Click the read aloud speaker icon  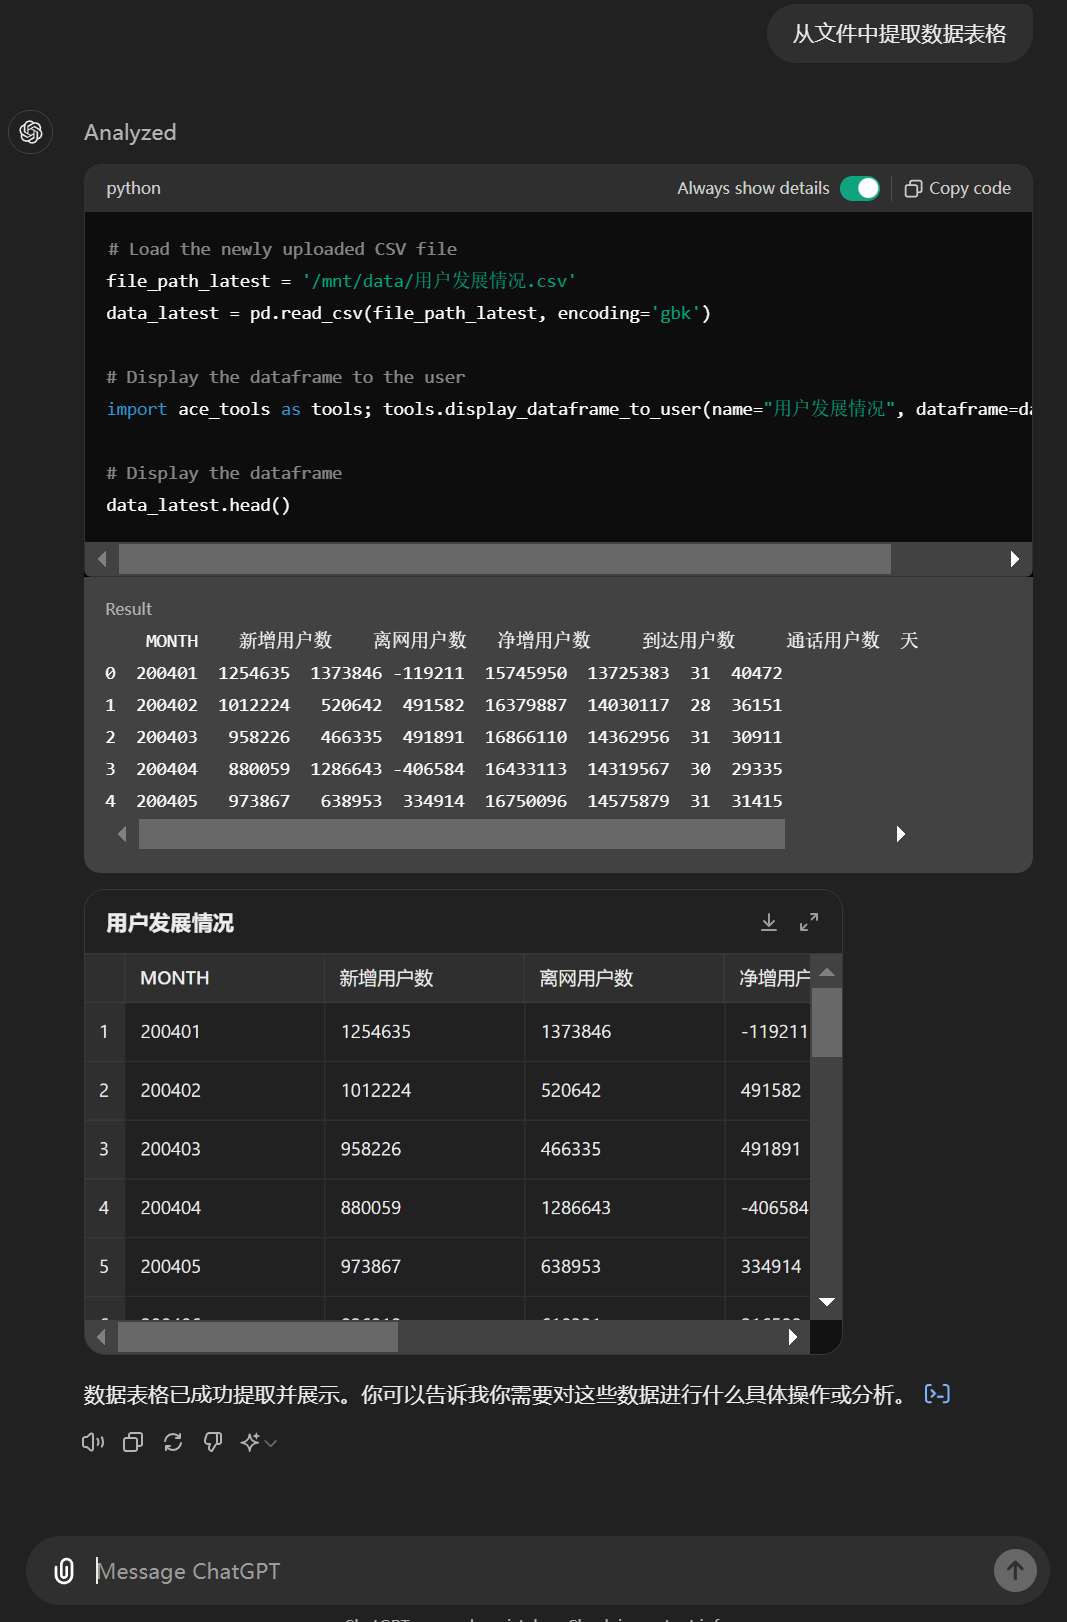point(92,1442)
